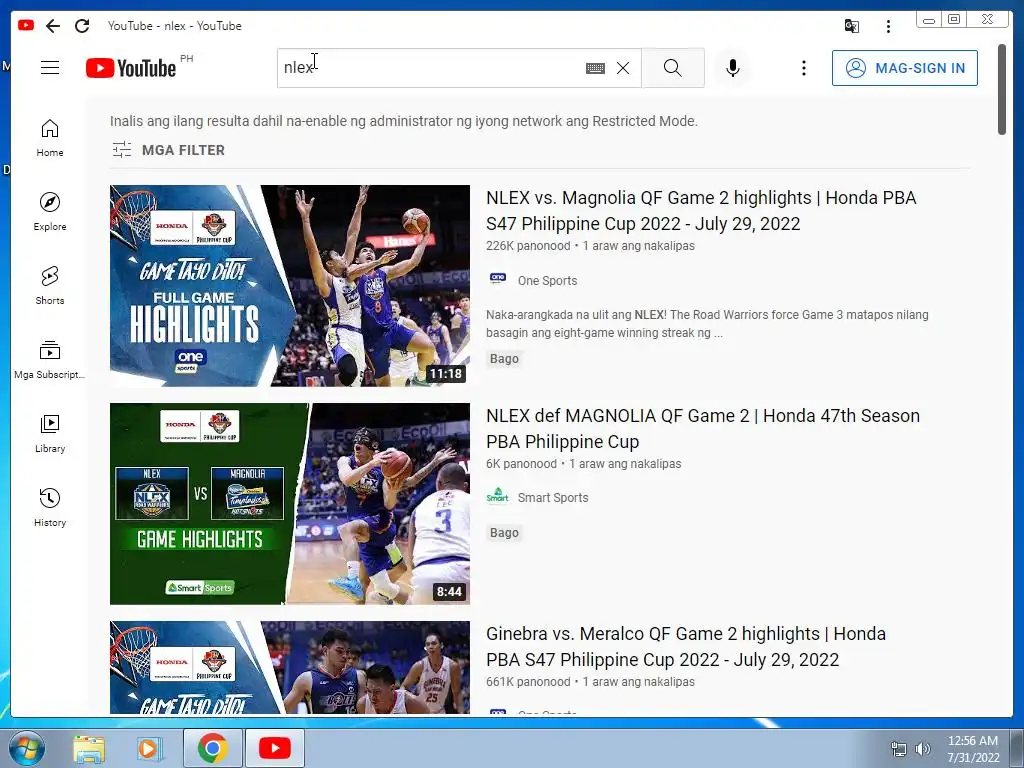
Task: Click the YouTube app taskbar icon
Action: click(275, 748)
